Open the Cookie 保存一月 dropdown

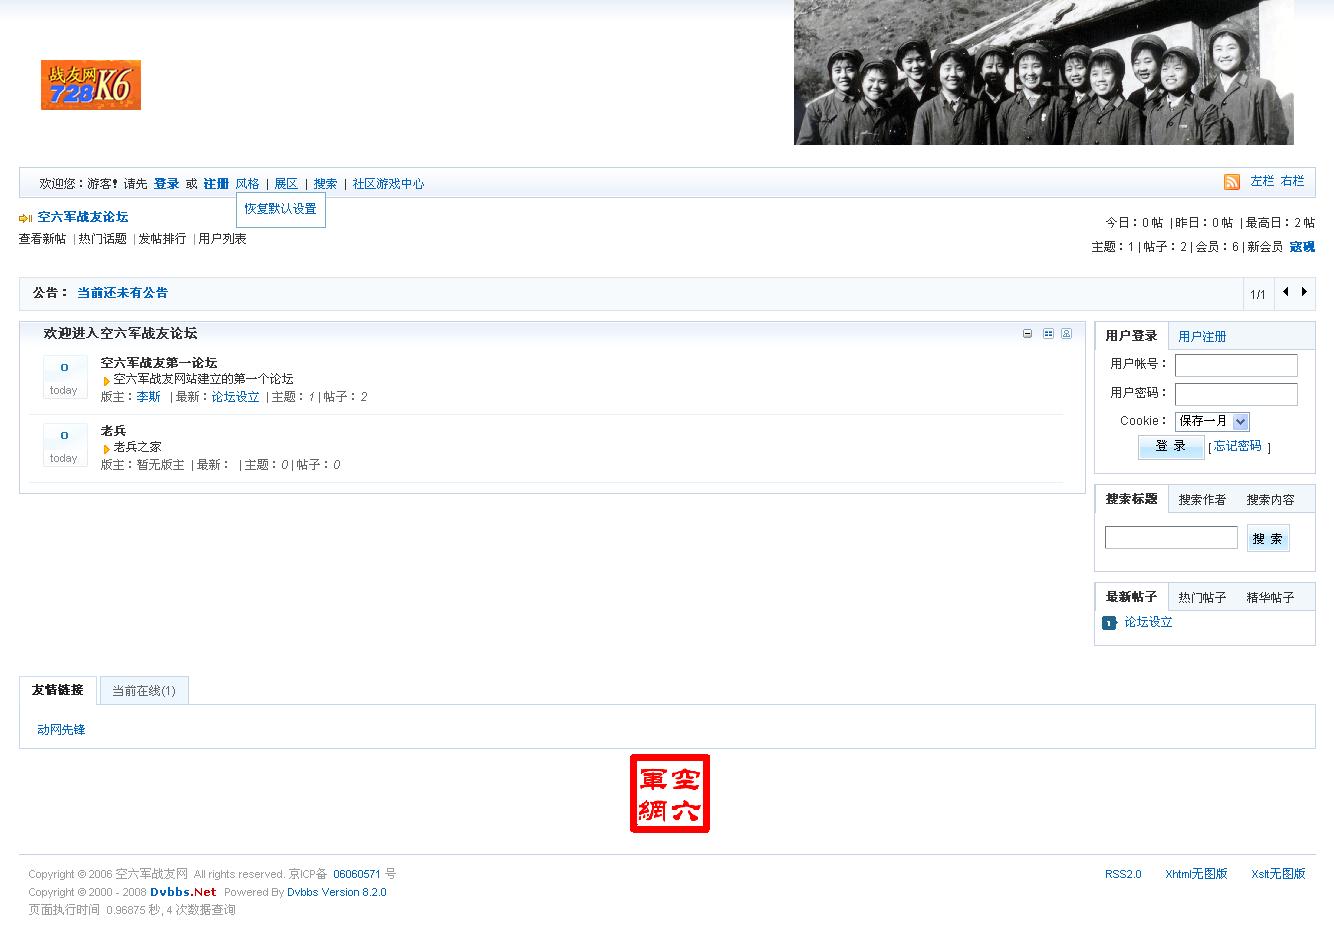(1212, 421)
